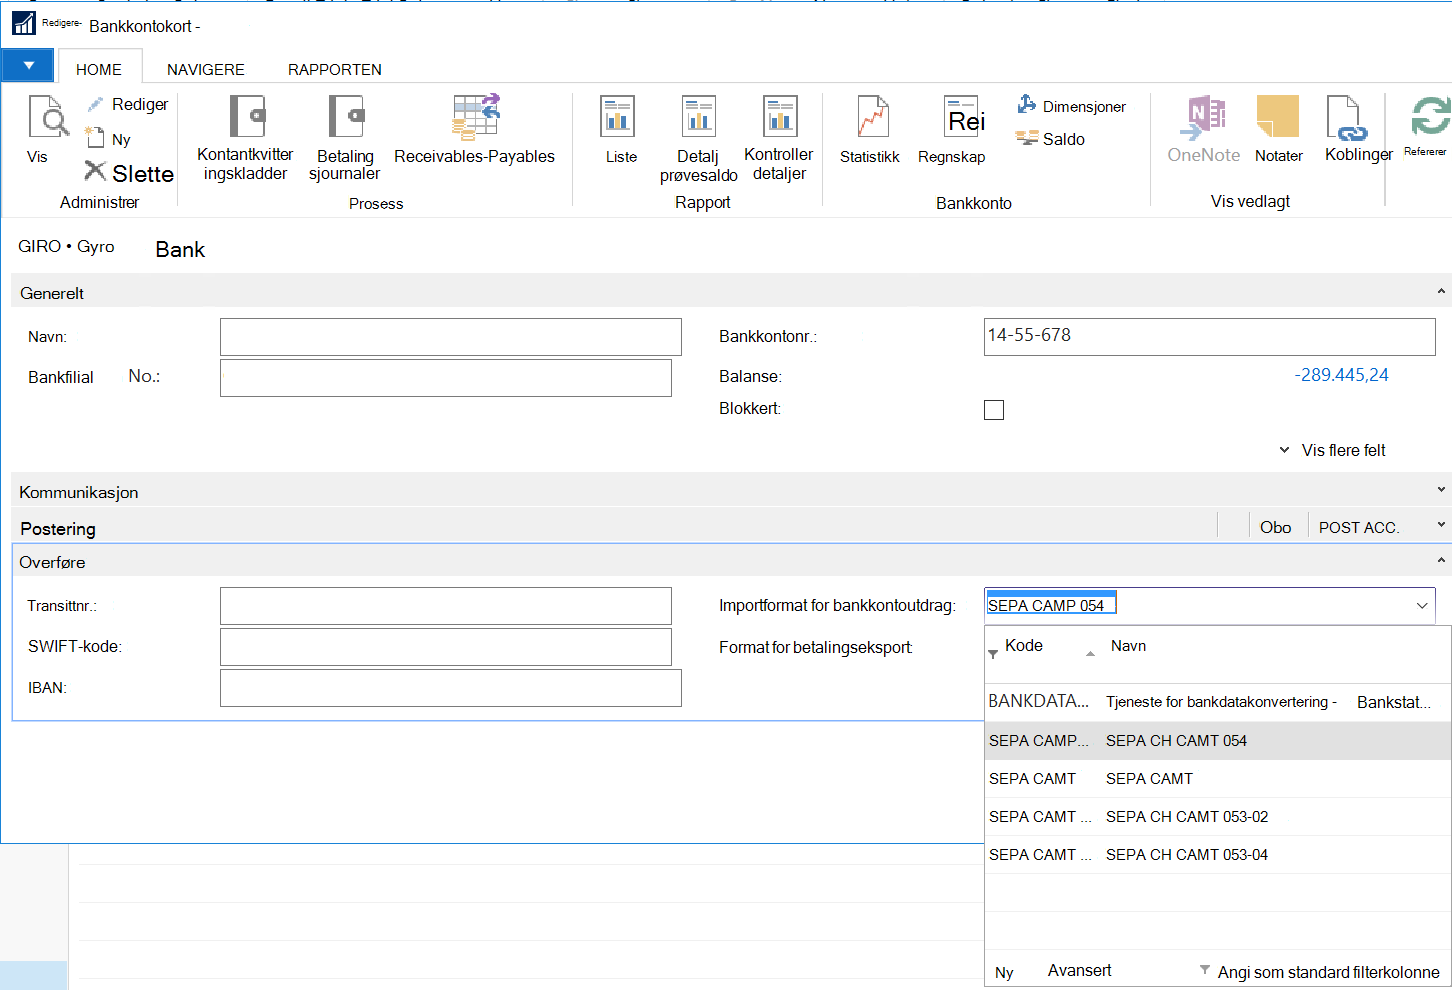Open Notater sticky note icon
Image resolution: width=1452 pixels, height=990 pixels.
tap(1278, 117)
